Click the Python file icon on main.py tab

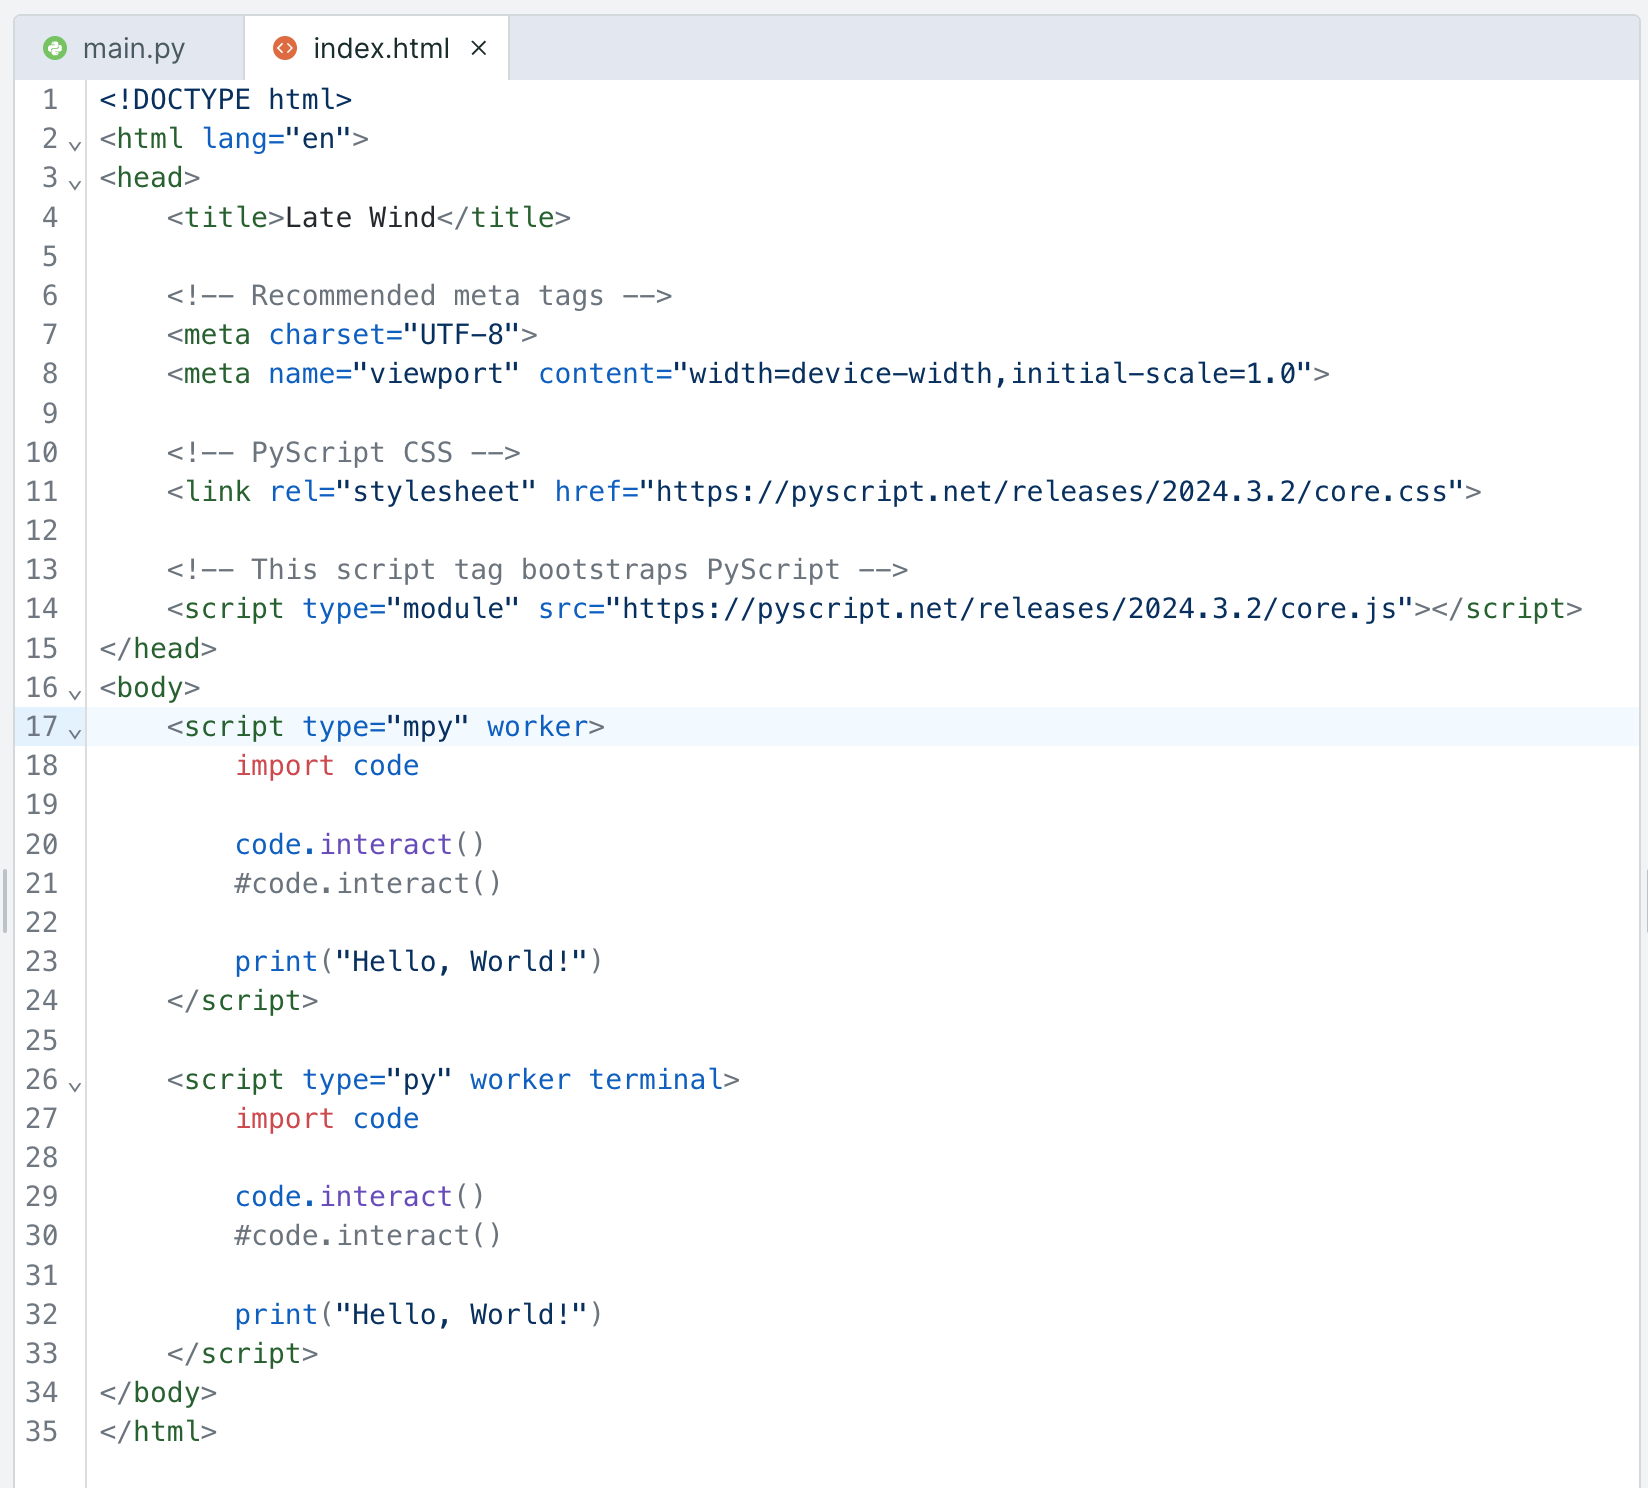click(x=55, y=48)
